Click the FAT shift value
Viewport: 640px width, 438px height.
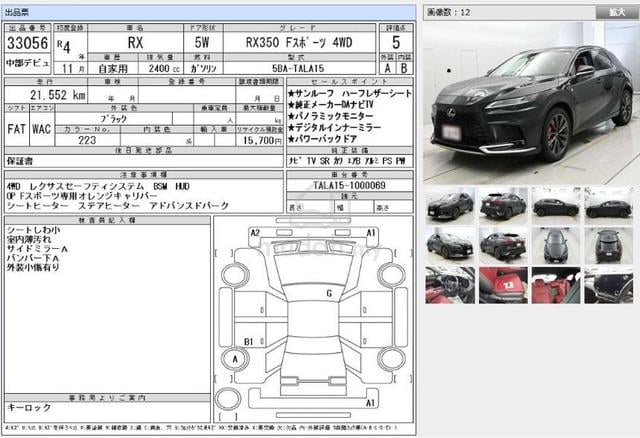(16, 129)
